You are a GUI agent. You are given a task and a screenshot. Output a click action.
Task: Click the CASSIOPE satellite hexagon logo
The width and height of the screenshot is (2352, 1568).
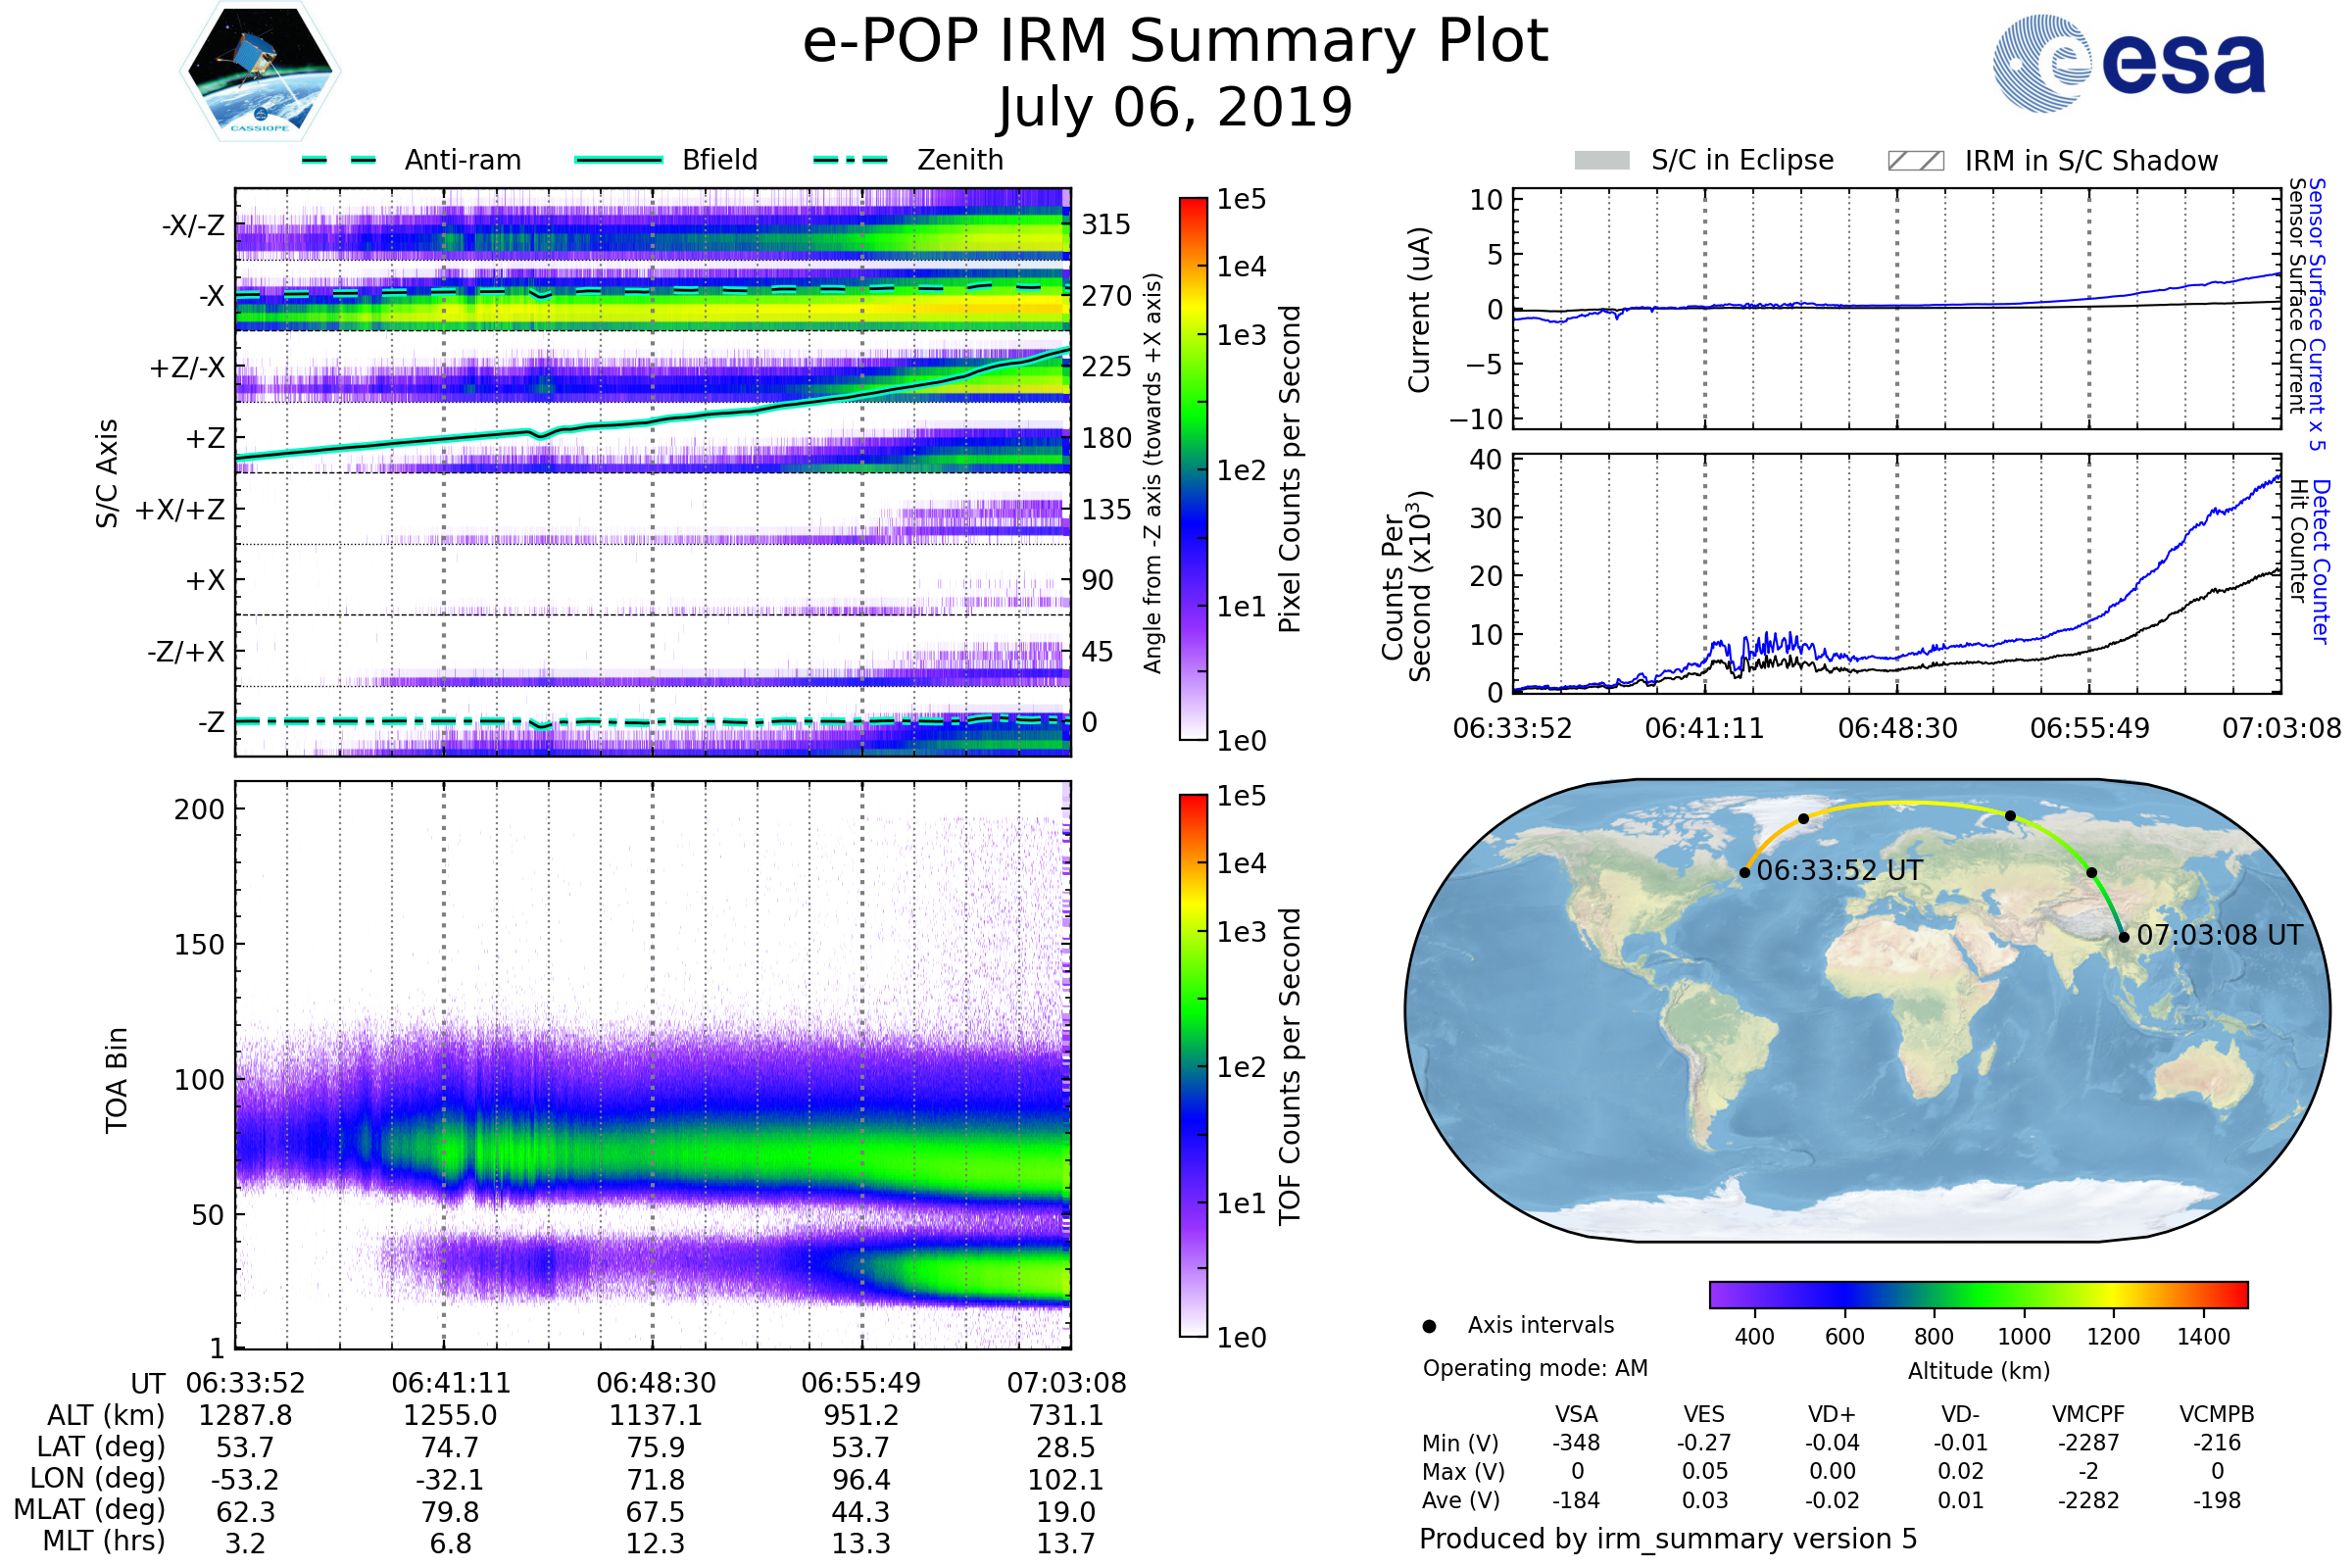tap(260, 72)
